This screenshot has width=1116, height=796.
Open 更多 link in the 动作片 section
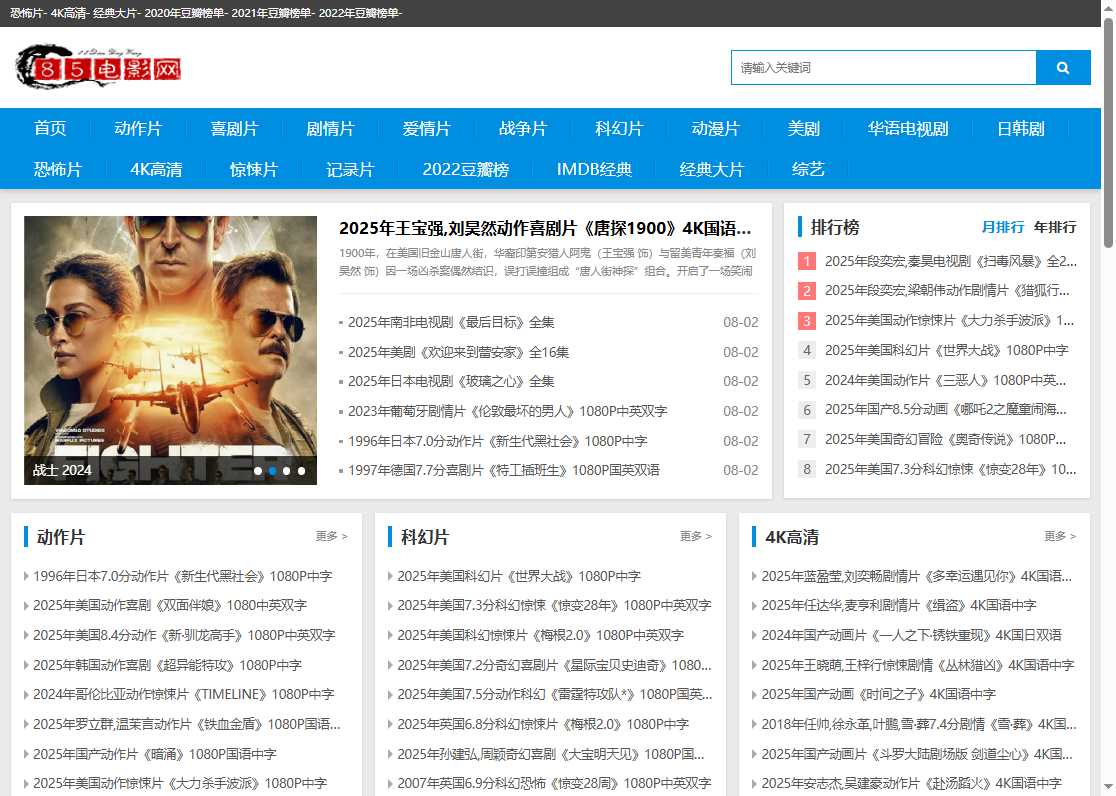click(331, 536)
